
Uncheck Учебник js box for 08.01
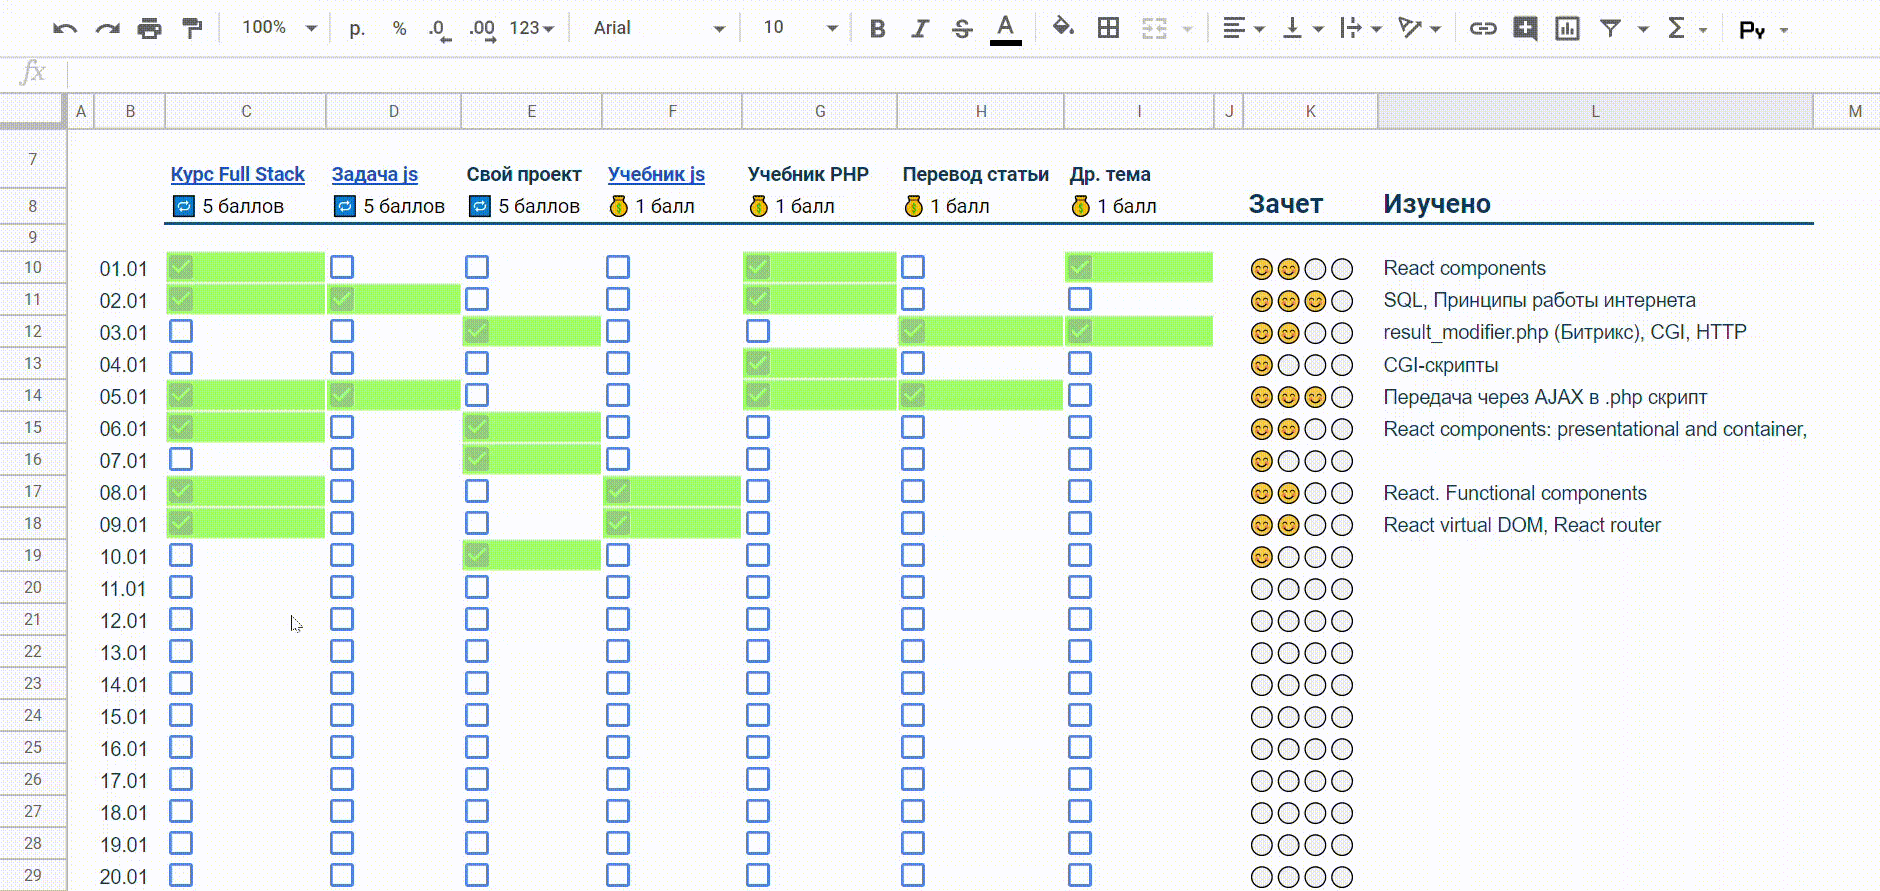click(618, 491)
